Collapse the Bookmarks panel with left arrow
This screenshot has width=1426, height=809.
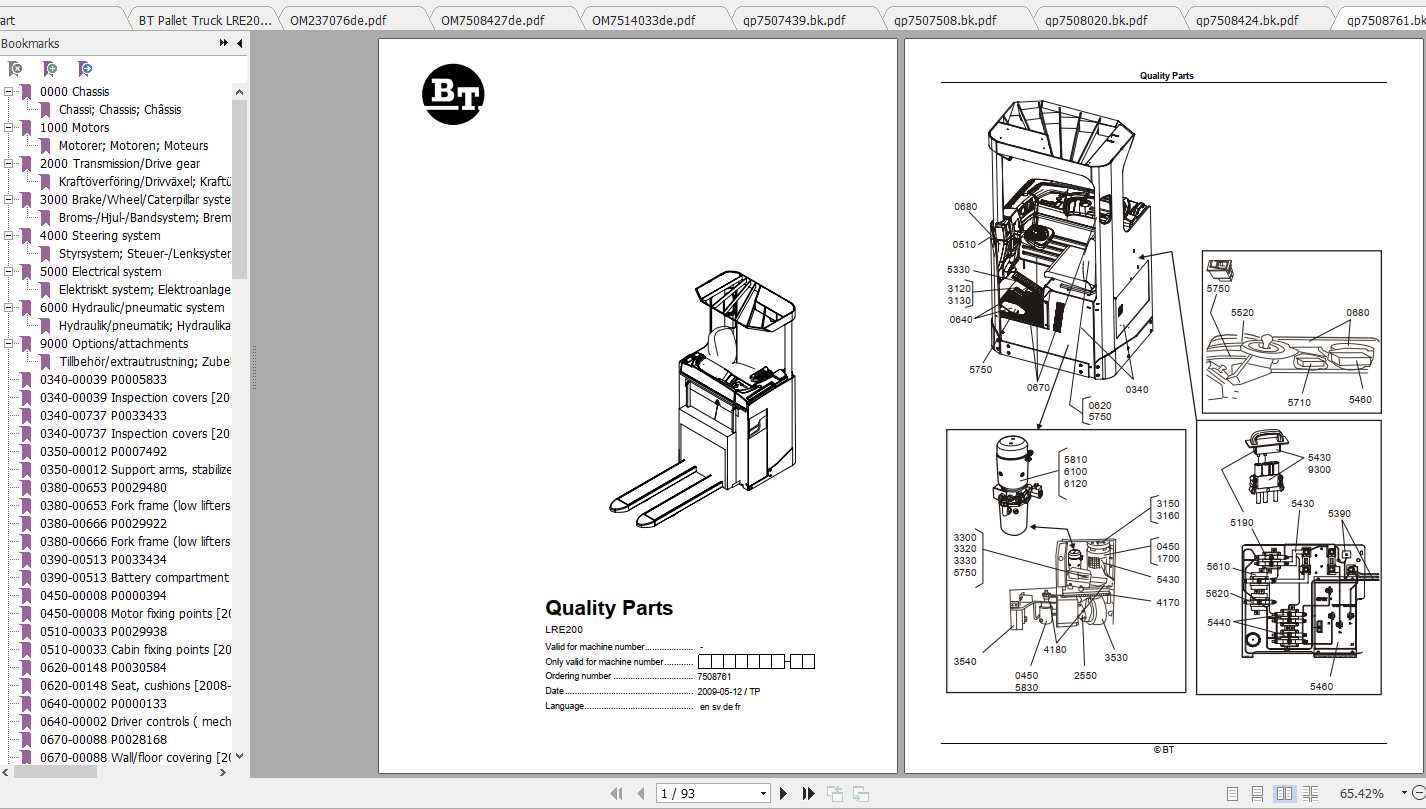pyautogui.click(x=239, y=43)
